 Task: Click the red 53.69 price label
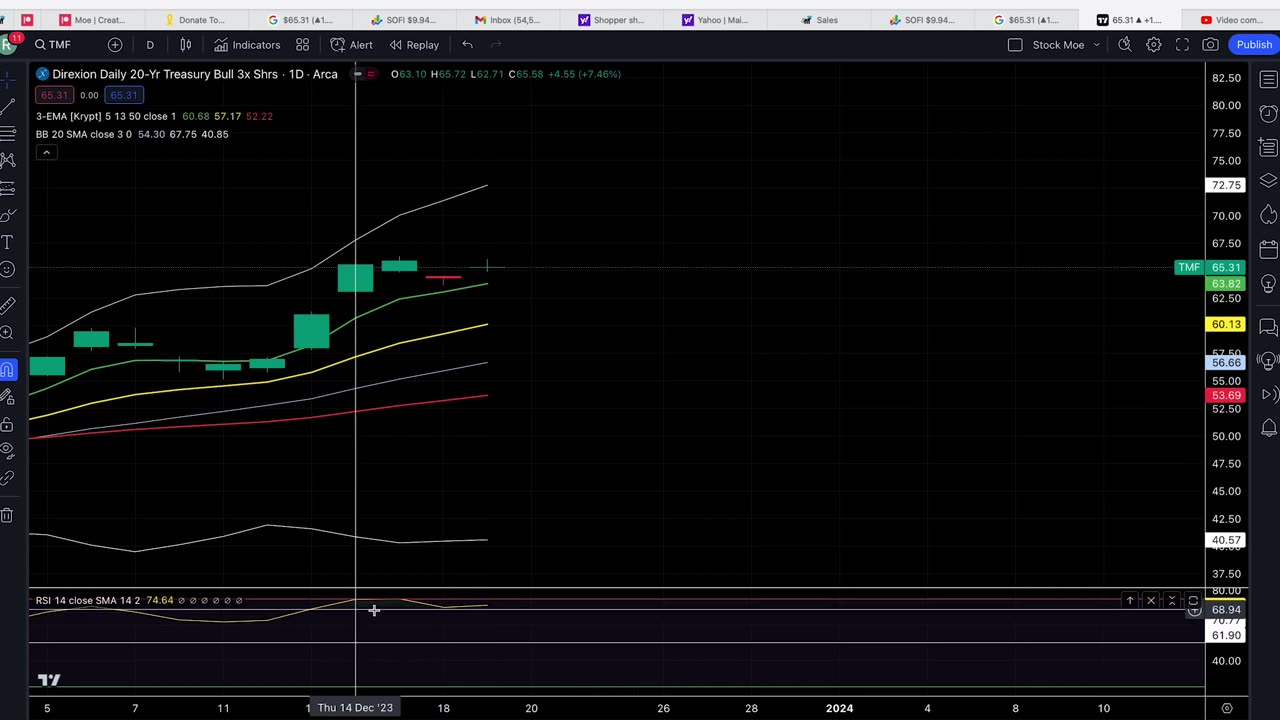(x=1226, y=395)
